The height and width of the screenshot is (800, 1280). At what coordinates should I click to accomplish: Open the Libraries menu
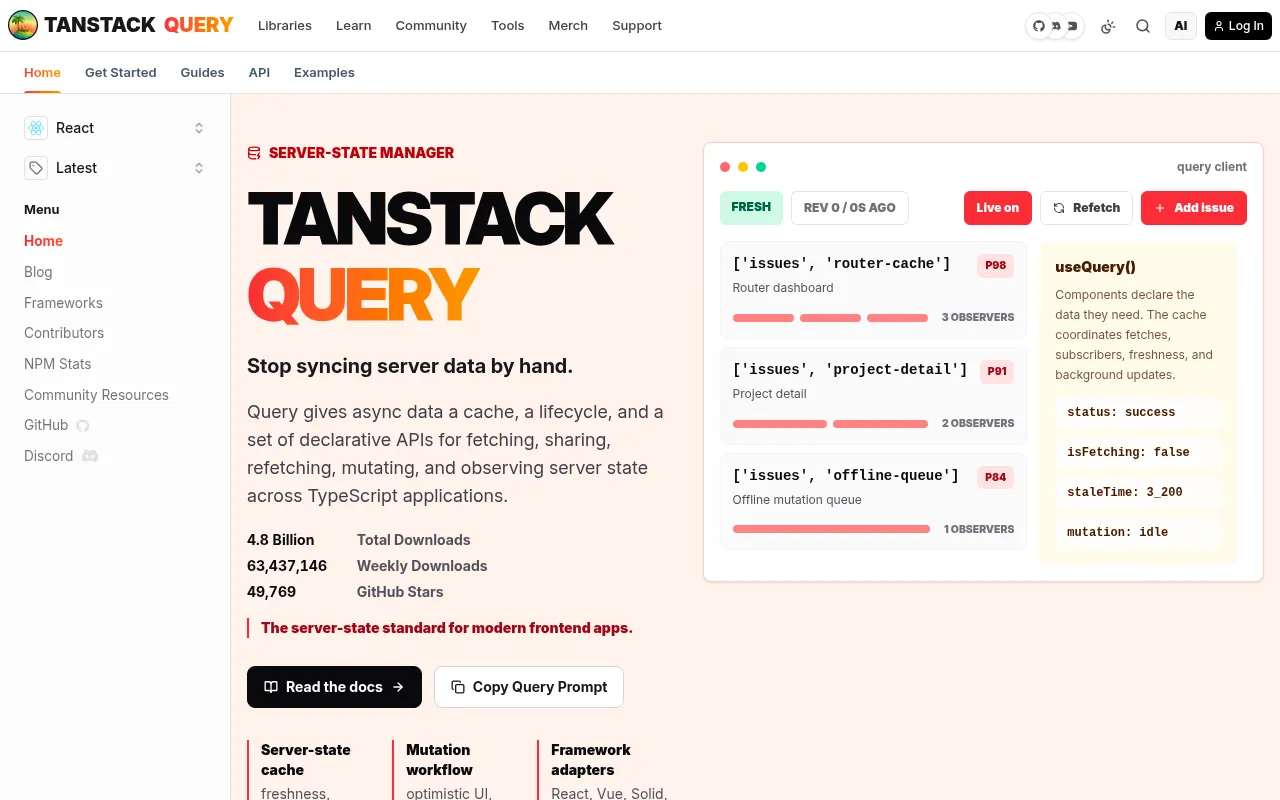[x=285, y=25]
